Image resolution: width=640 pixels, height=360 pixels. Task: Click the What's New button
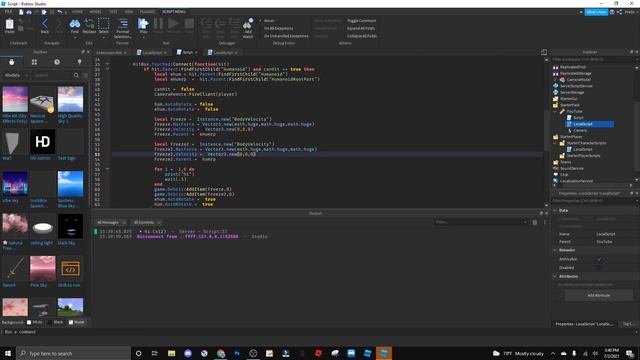tap(596, 12)
